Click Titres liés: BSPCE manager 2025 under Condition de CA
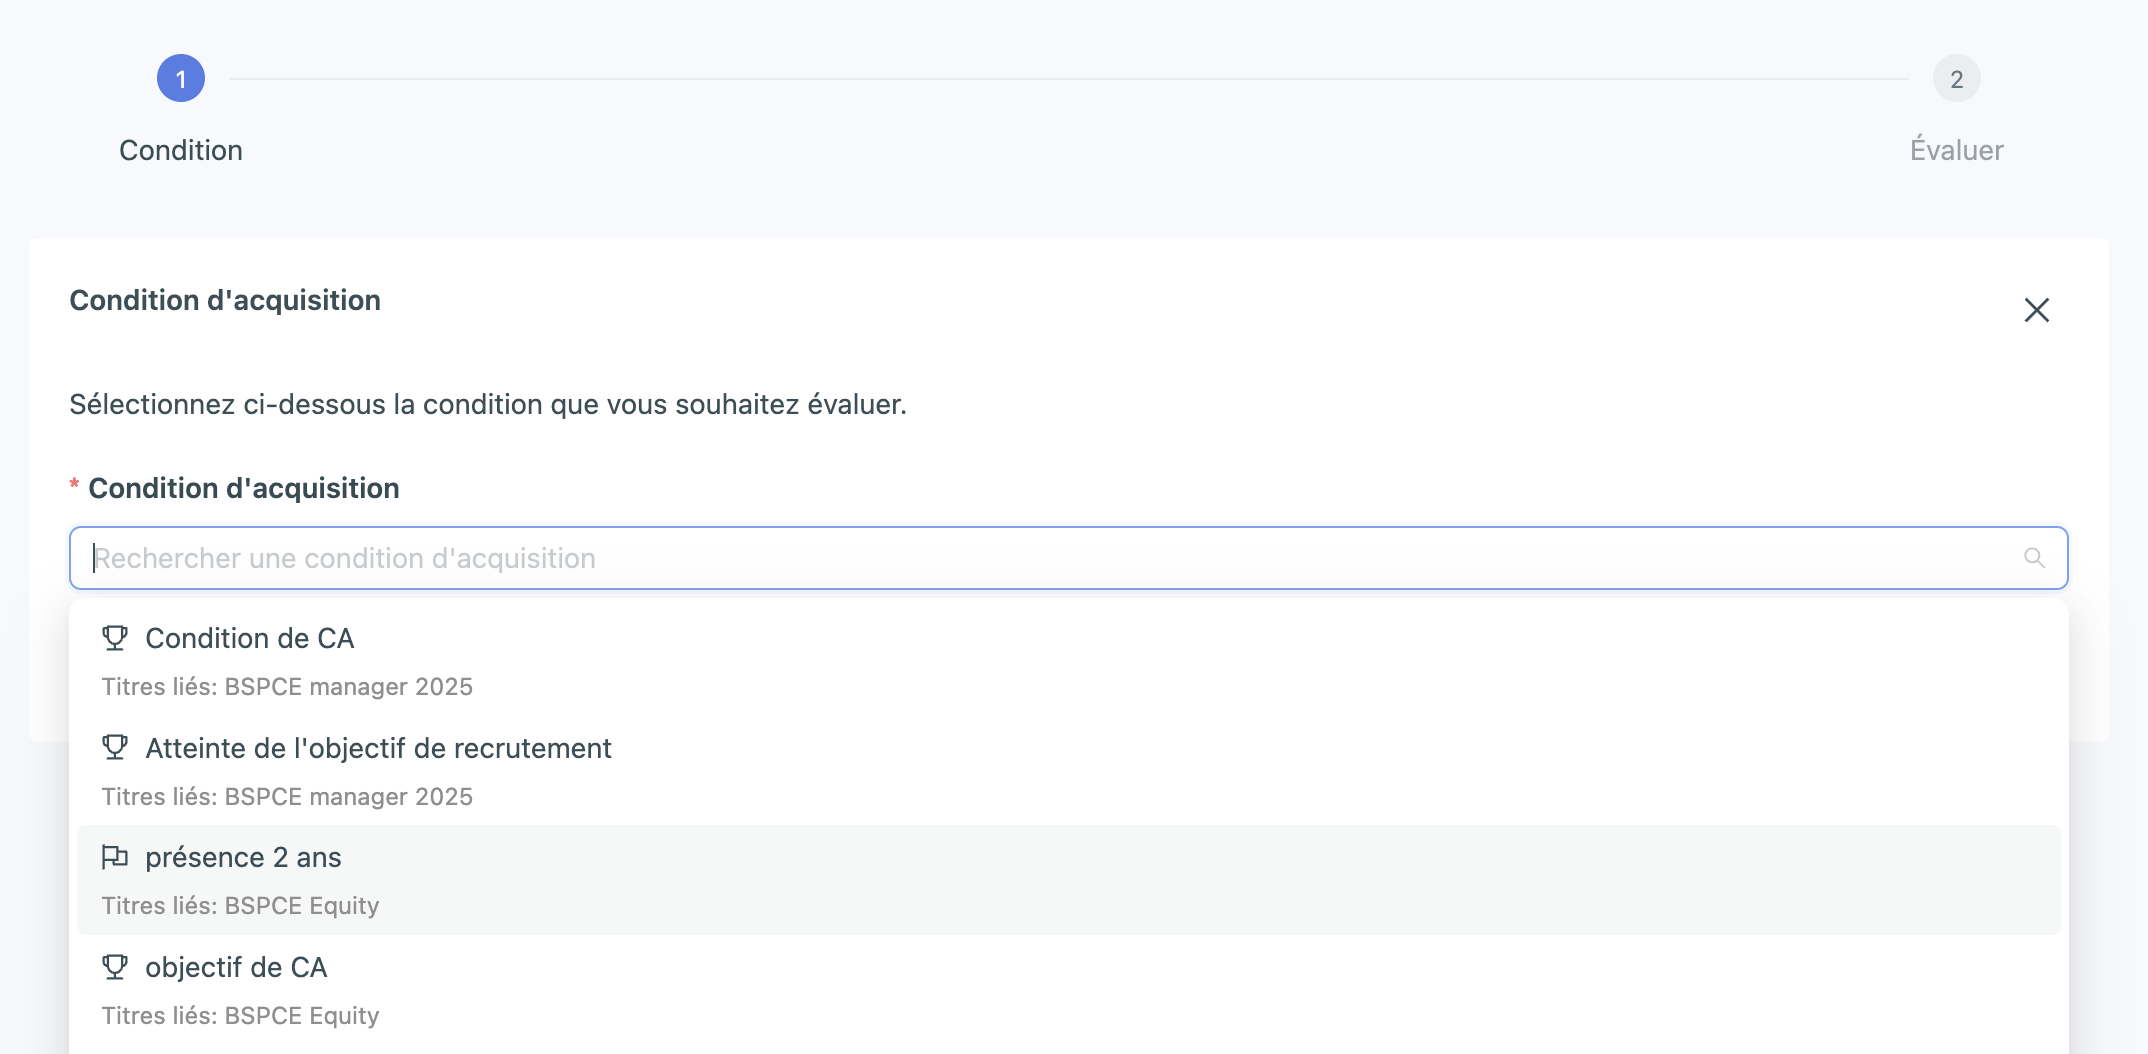 click(x=287, y=687)
